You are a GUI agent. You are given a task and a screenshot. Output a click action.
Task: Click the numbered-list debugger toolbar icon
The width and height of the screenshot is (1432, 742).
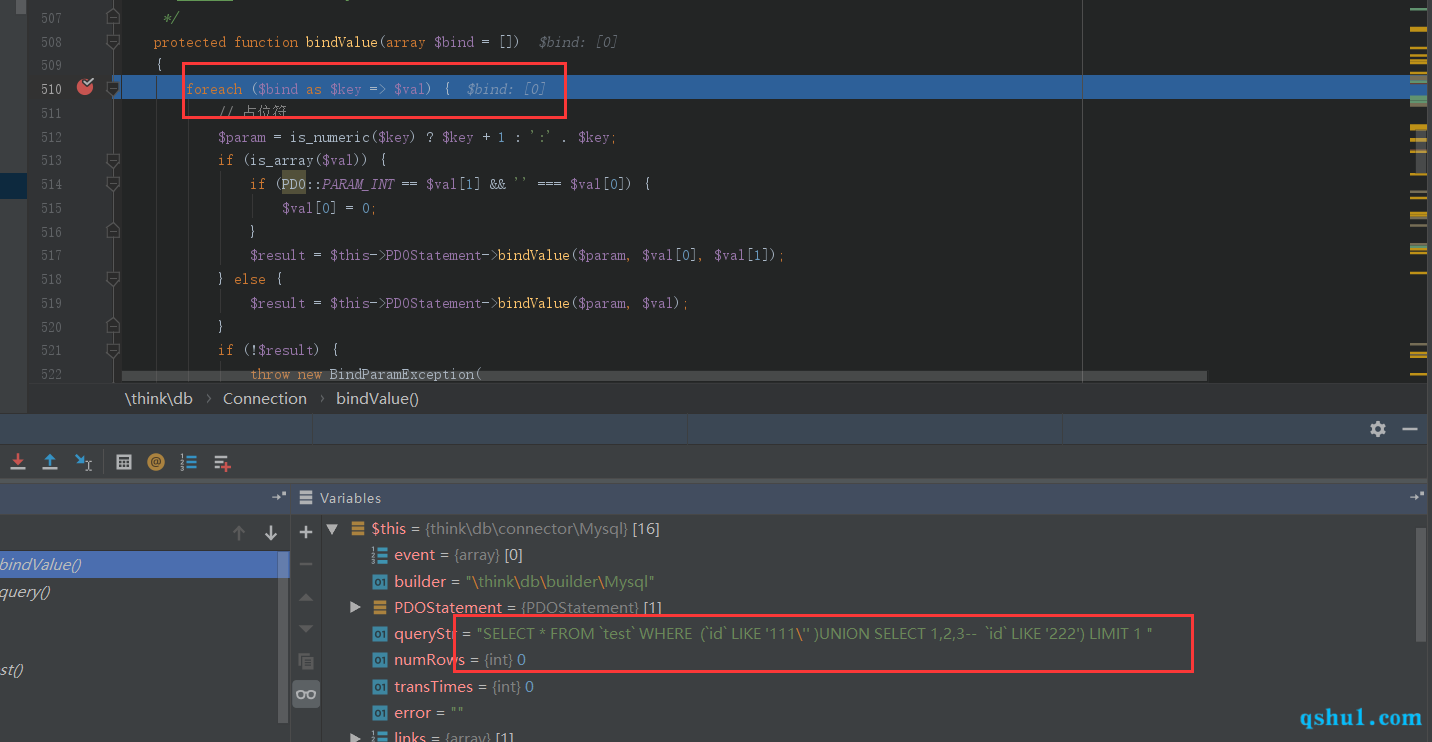coord(189,462)
